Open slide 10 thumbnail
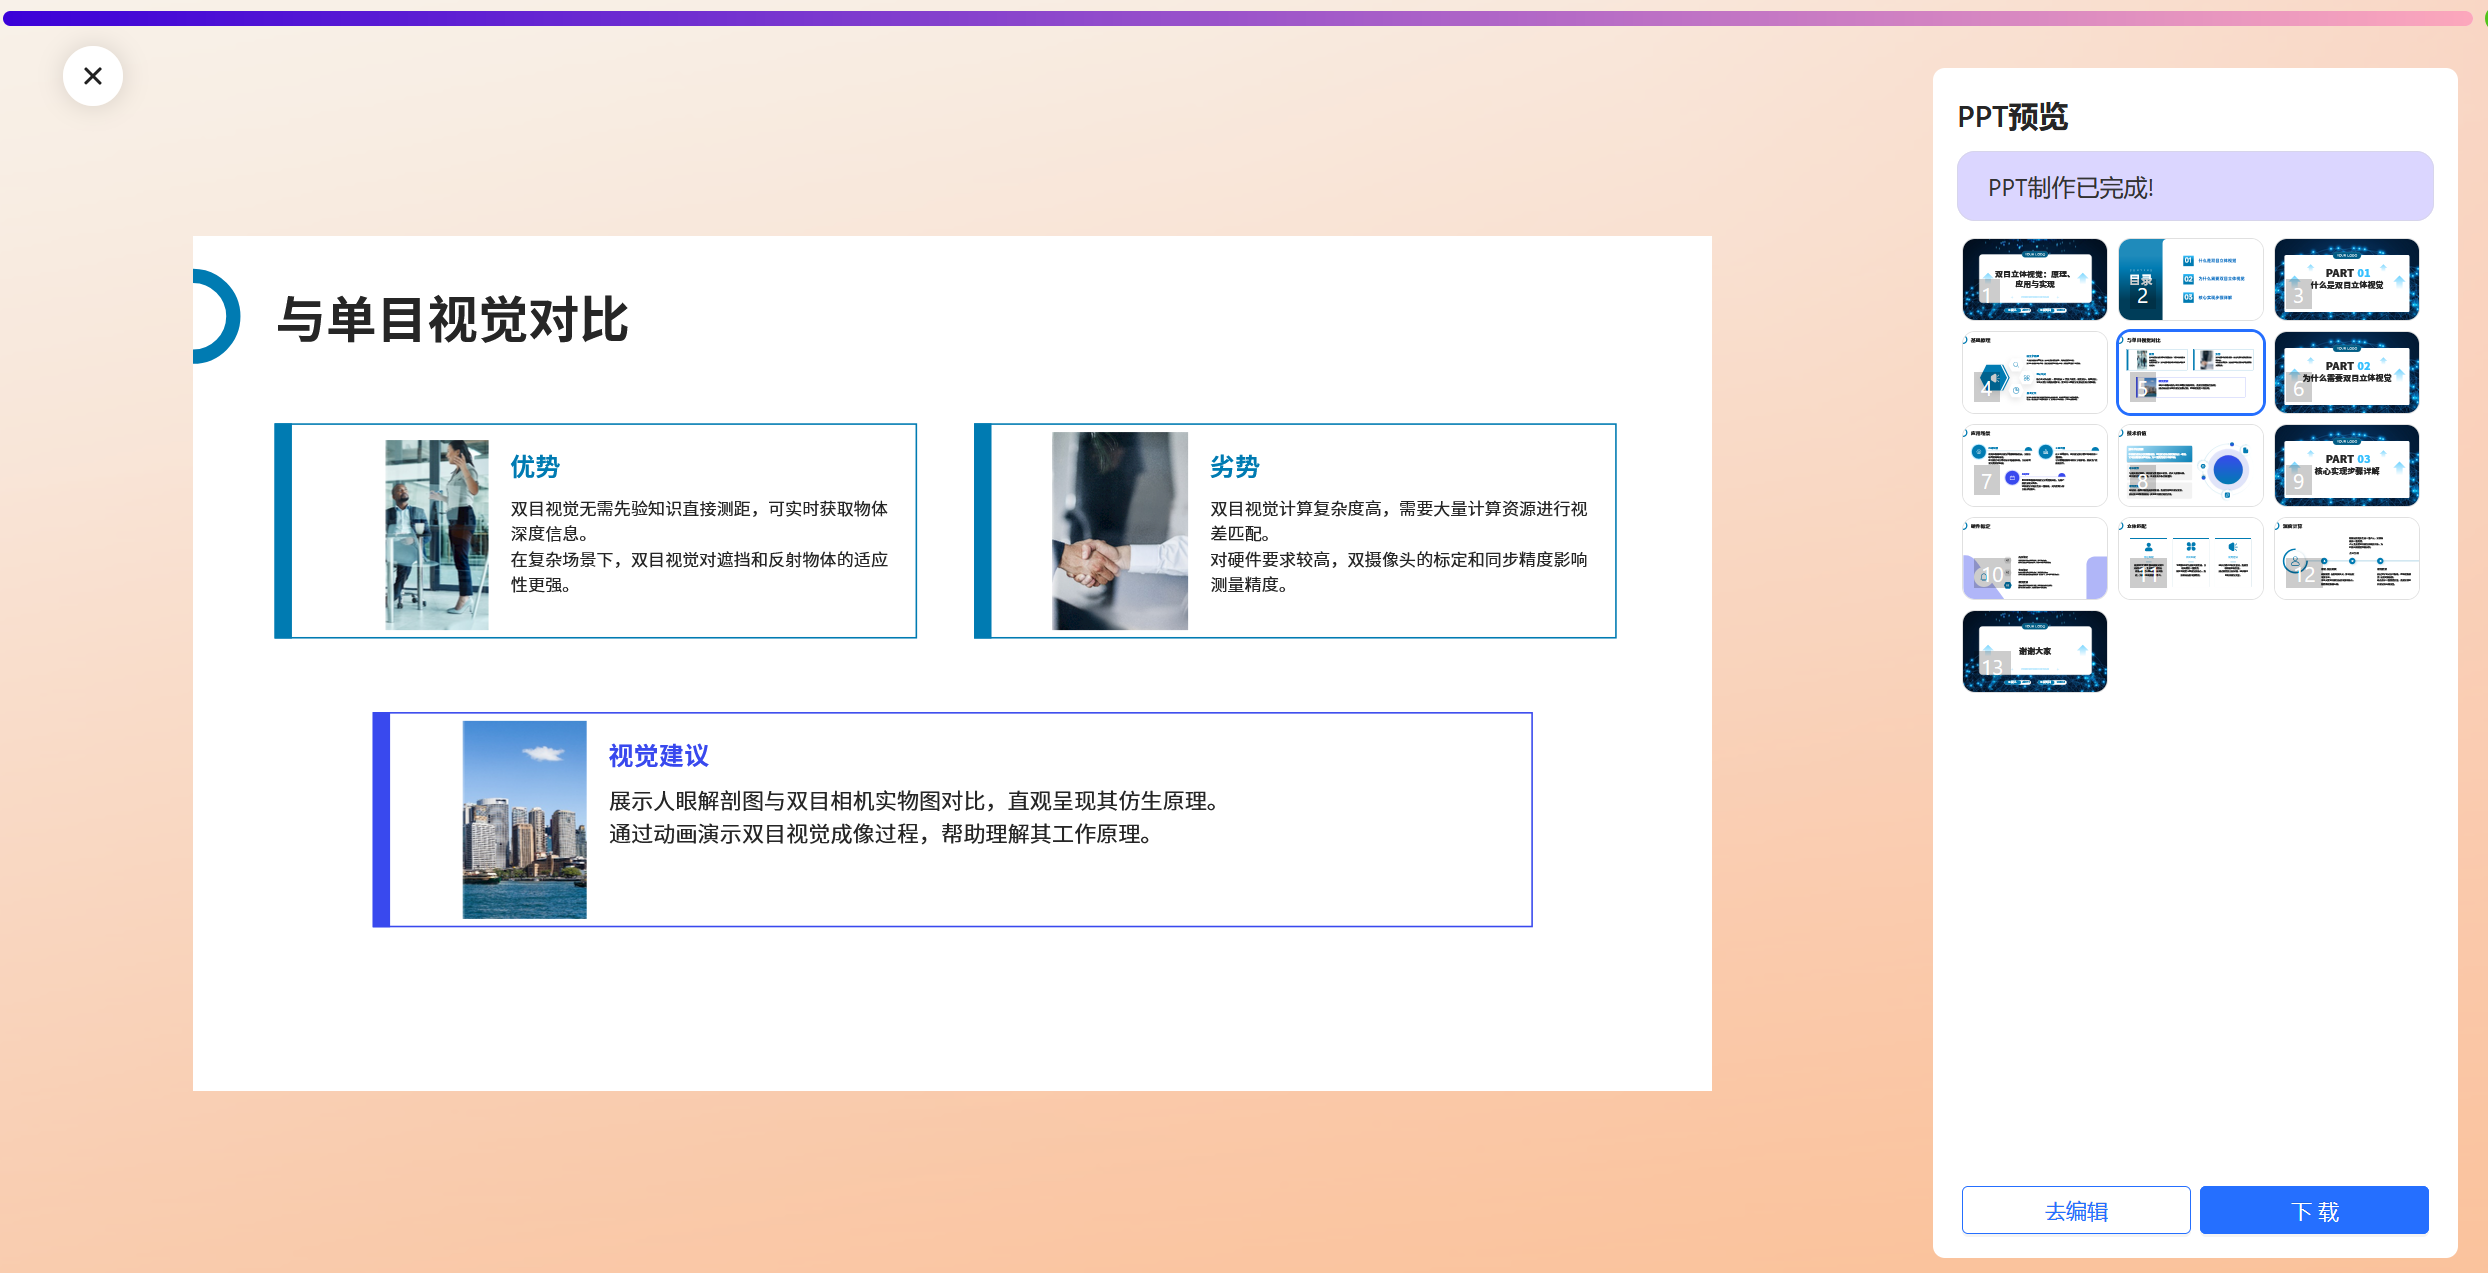Image resolution: width=2488 pixels, height=1273 pixels. click(x=2034, y=558)
